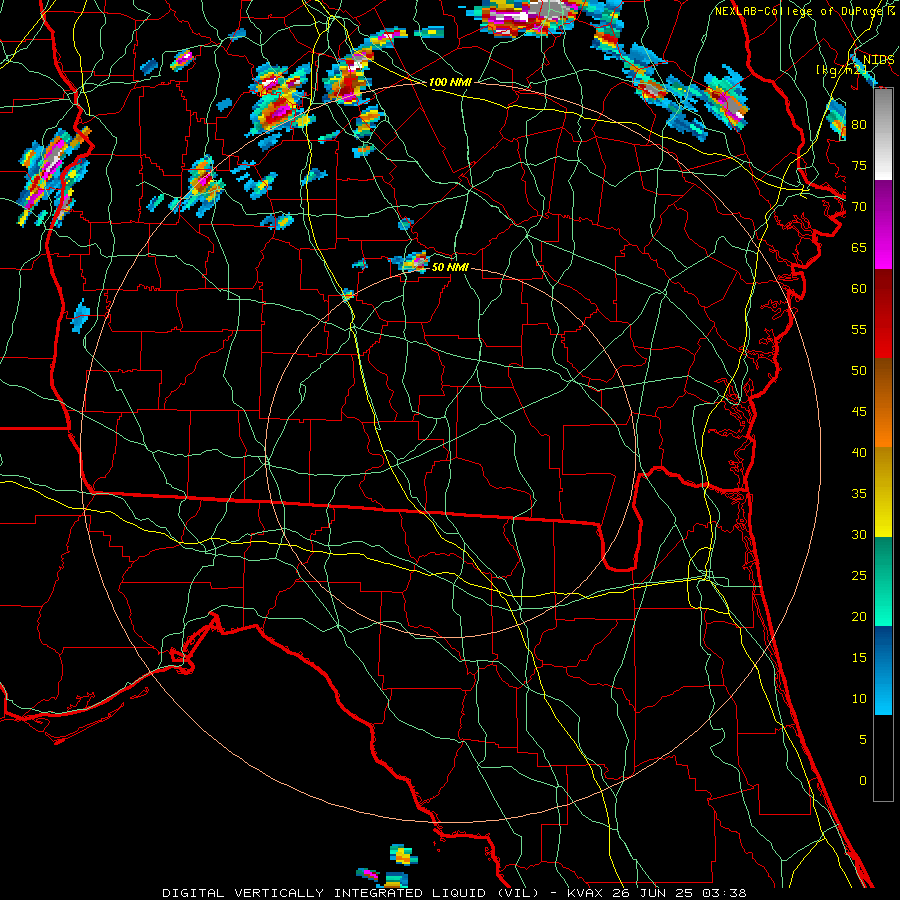Click the 50 NMI range ring label

(450, 267)
